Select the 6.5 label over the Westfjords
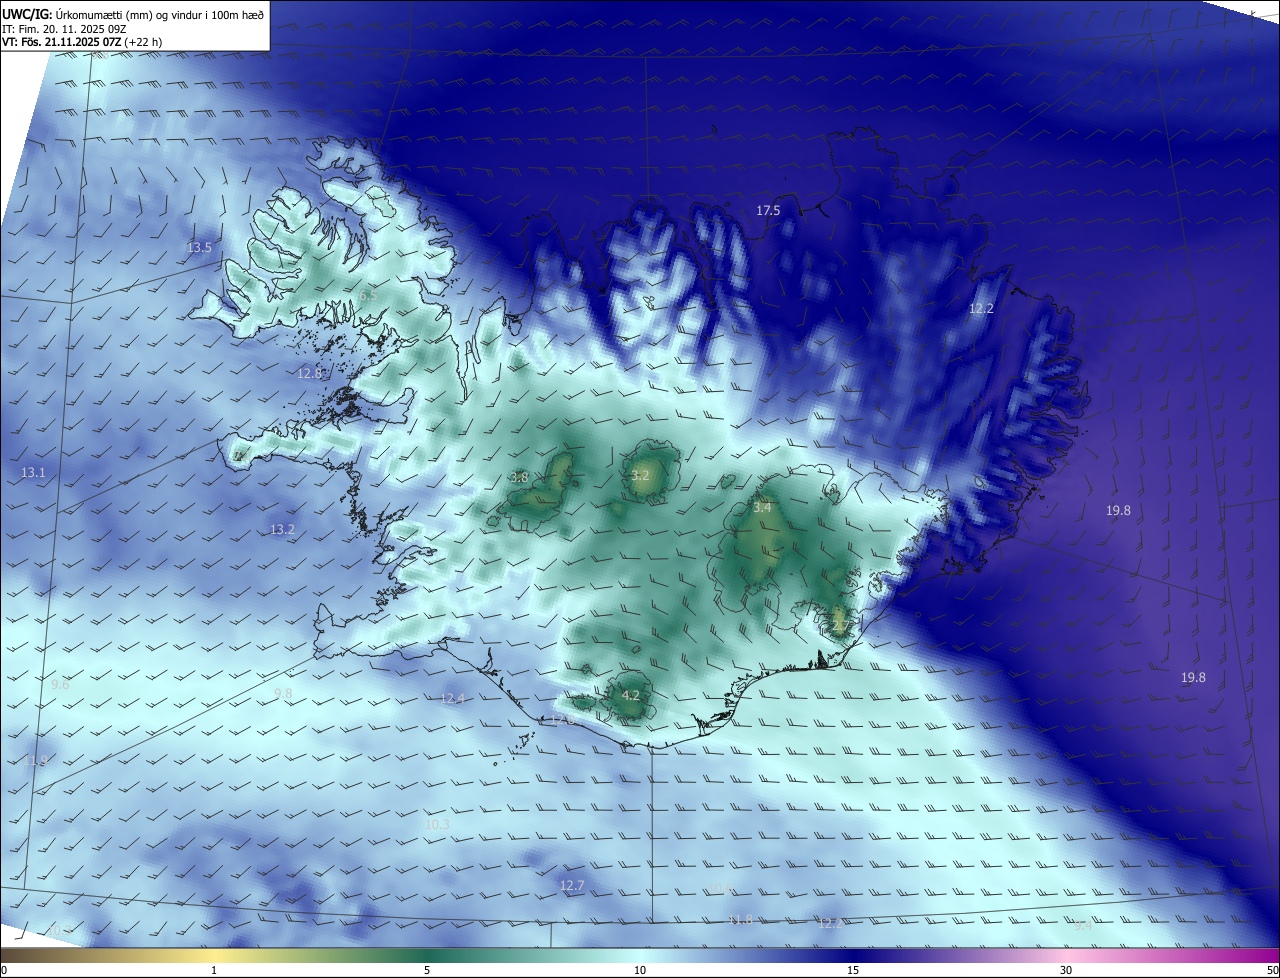This screenshot has height=978, width=1280. [368, 295]
